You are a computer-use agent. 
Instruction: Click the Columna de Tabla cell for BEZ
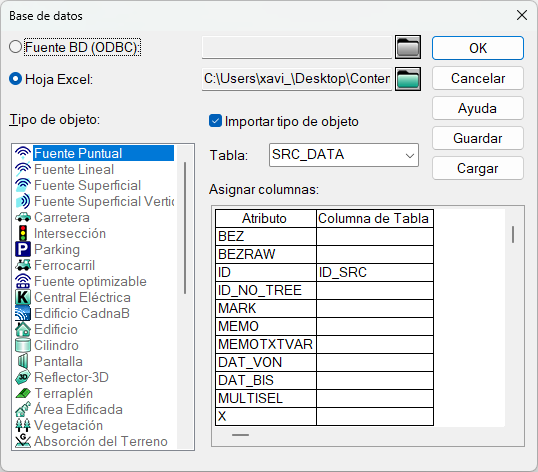375,236
